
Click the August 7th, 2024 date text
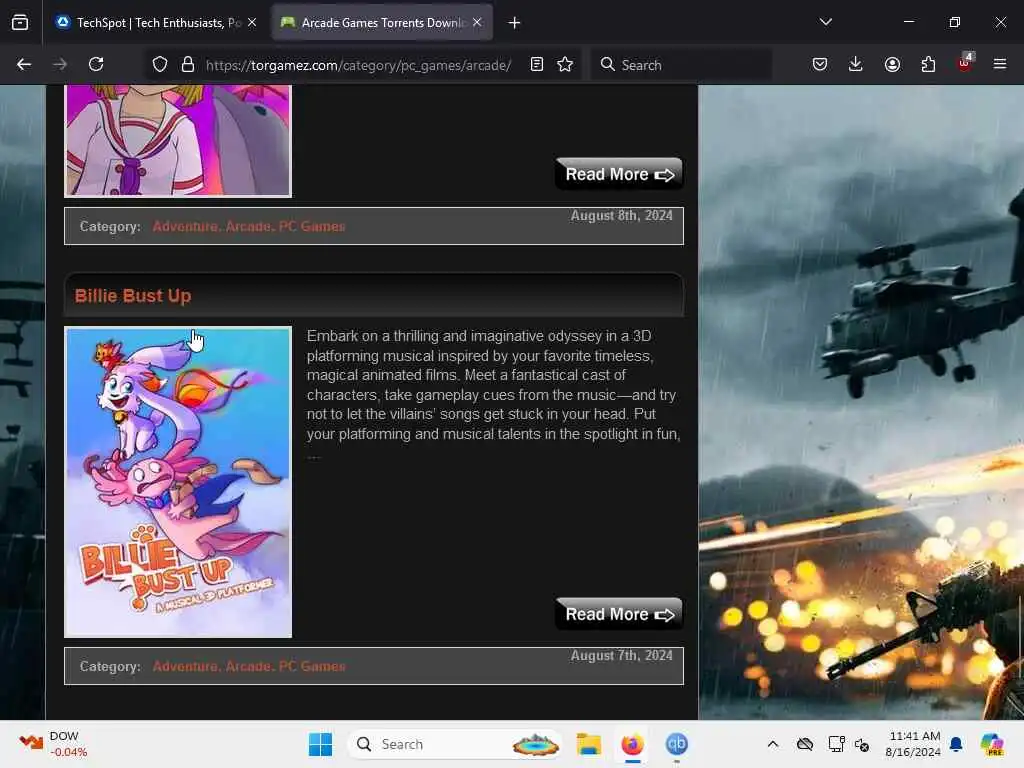coord(622,656)
